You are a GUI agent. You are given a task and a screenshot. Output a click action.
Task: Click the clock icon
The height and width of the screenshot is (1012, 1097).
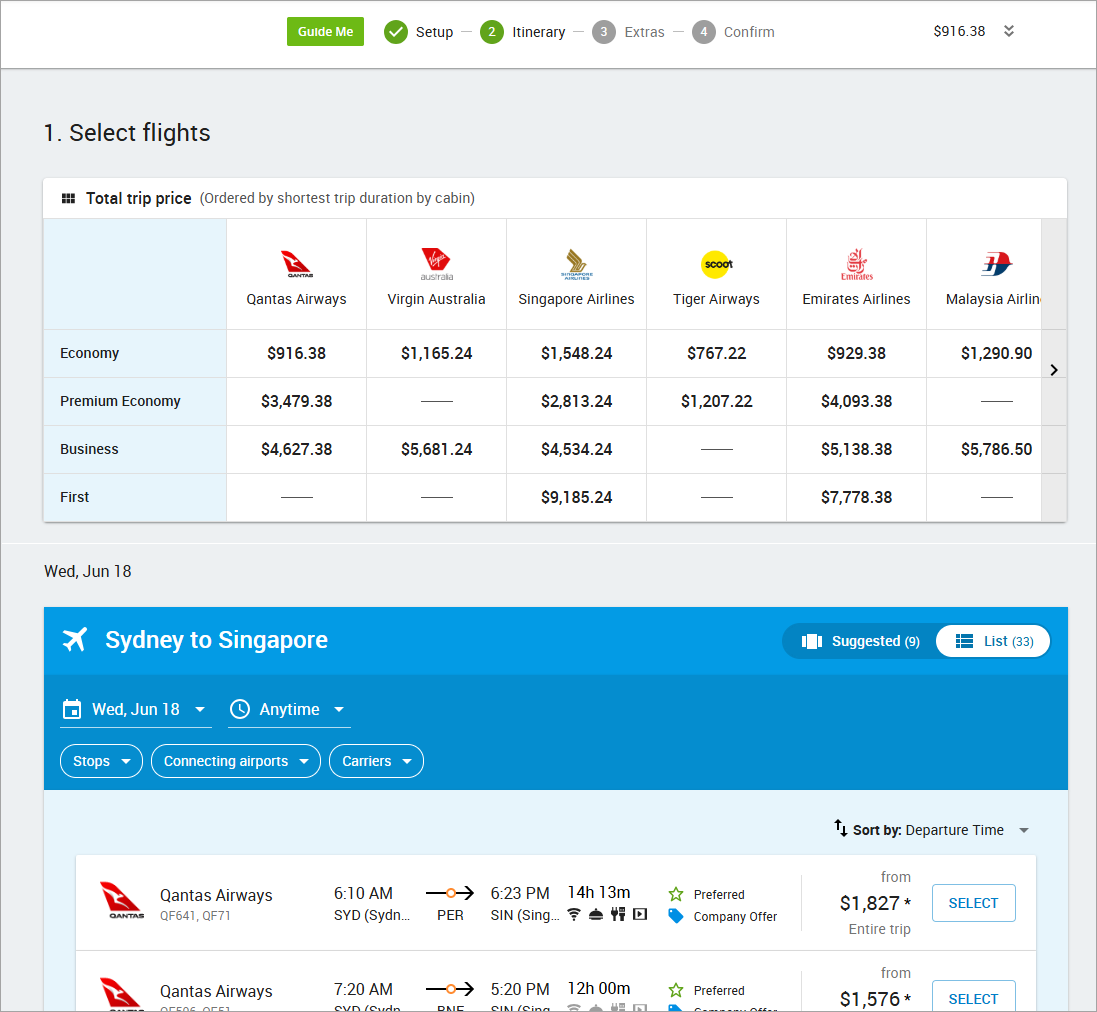click(240, 710)
